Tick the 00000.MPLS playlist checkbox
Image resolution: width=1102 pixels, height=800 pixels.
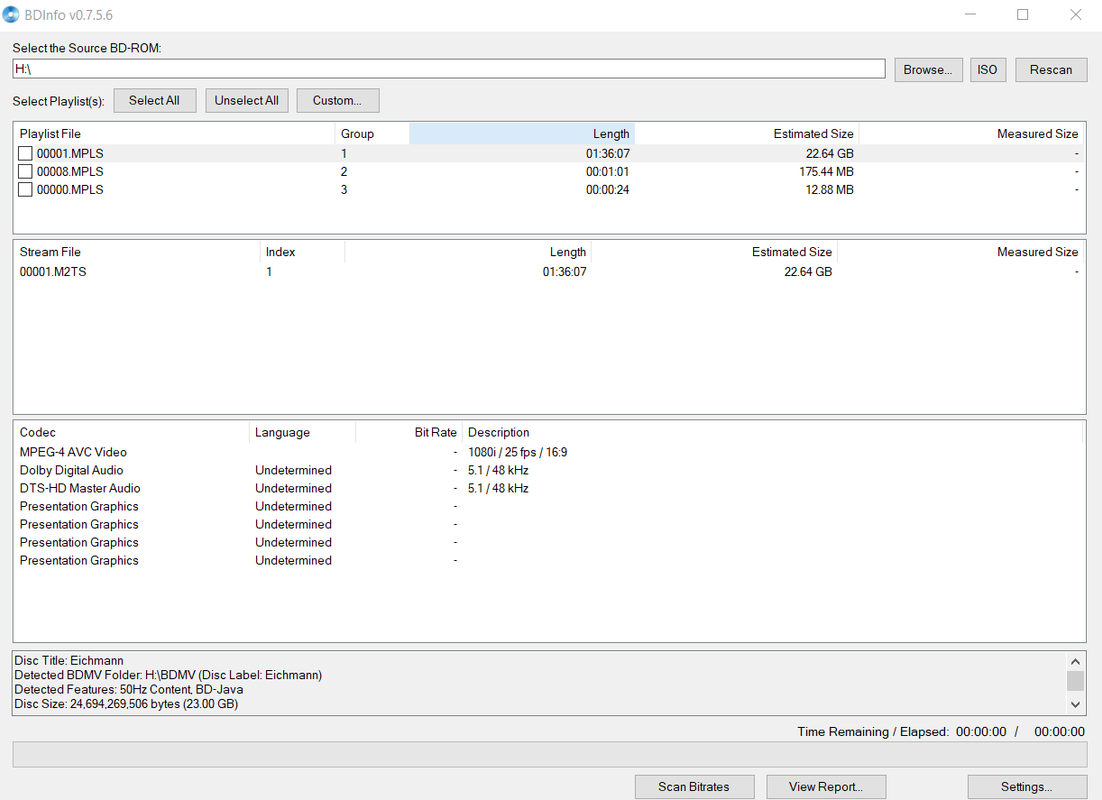point(25,190)
